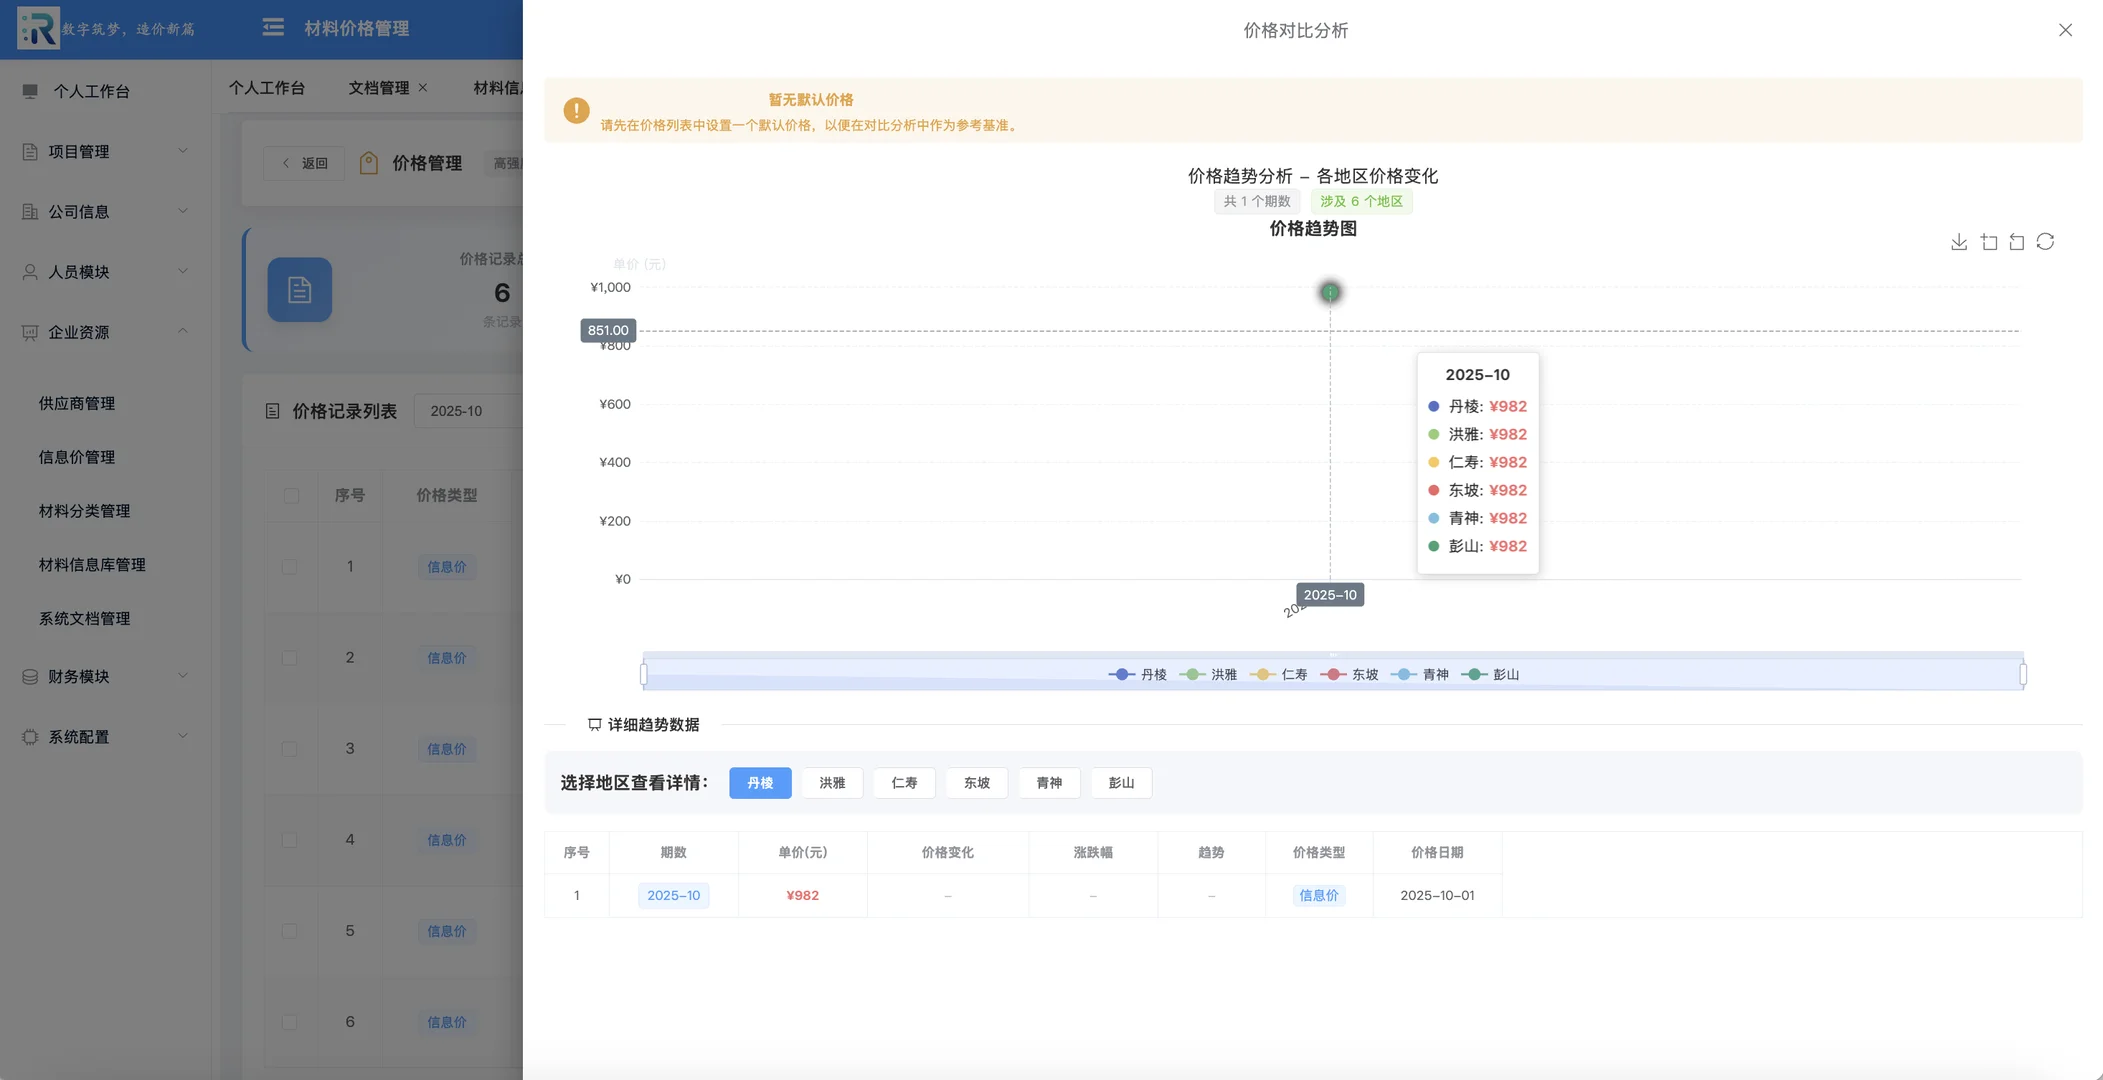Click the tag icon beside 价格管理
Screen dimensions: 2103x1080
(369, 162)
